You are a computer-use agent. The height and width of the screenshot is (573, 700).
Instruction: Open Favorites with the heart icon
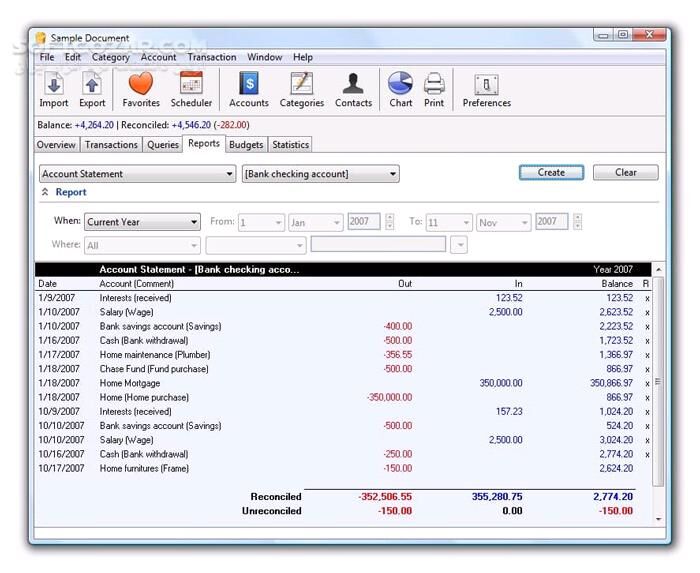(x=141, y=89)
